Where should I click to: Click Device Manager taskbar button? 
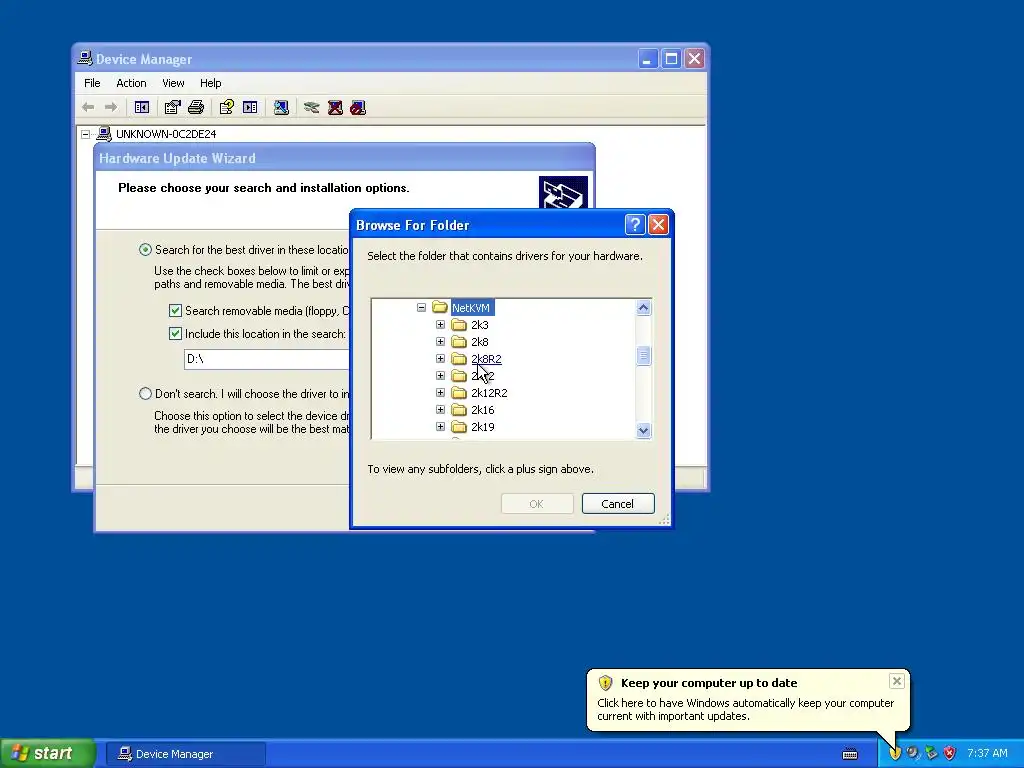coord(185,754)
